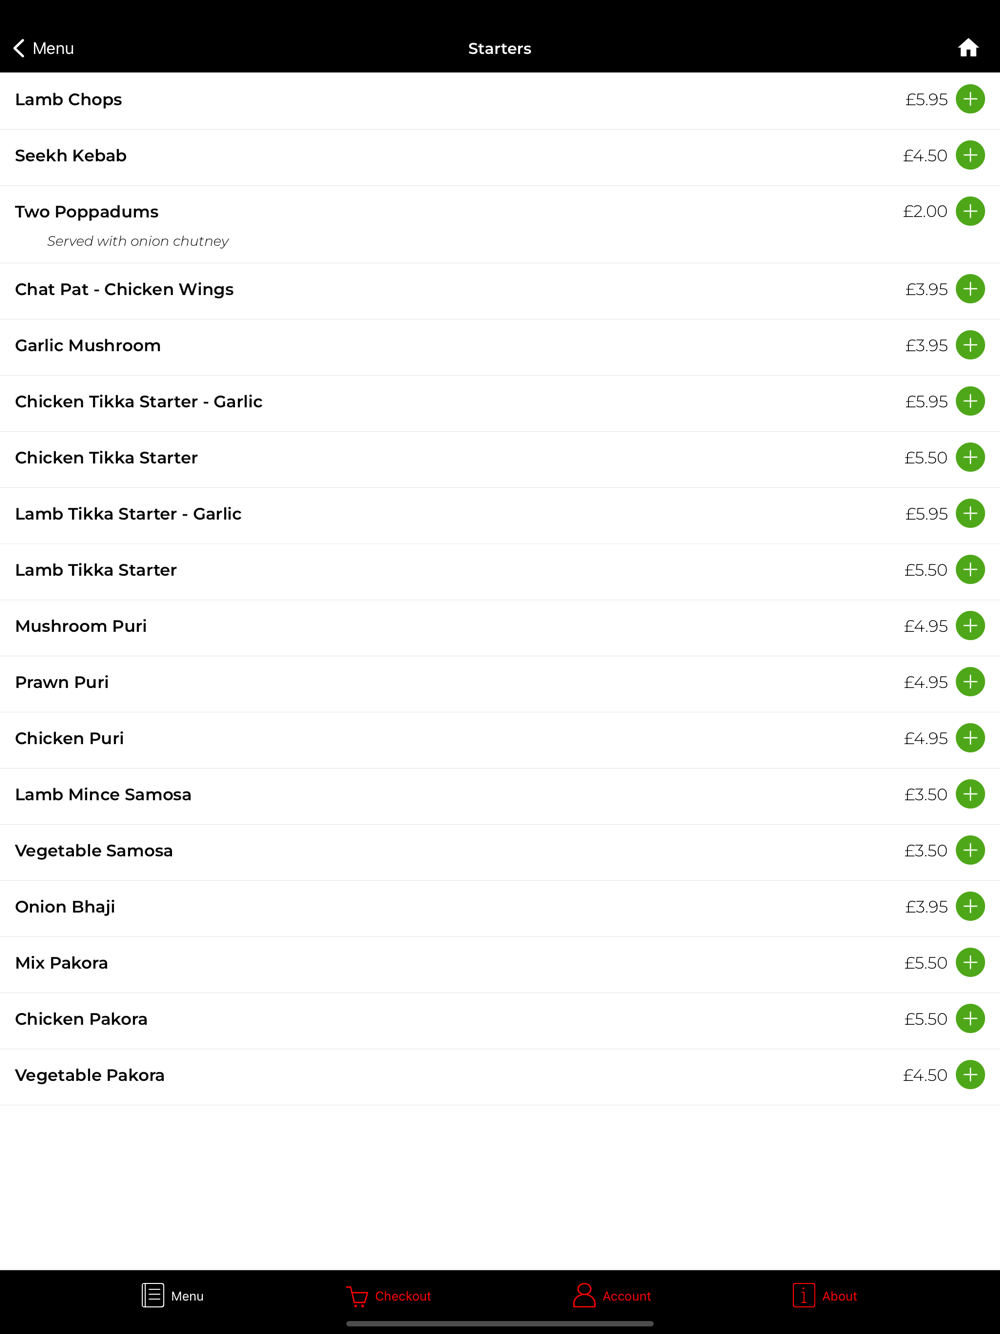Show the About tab

(825, 1296)
